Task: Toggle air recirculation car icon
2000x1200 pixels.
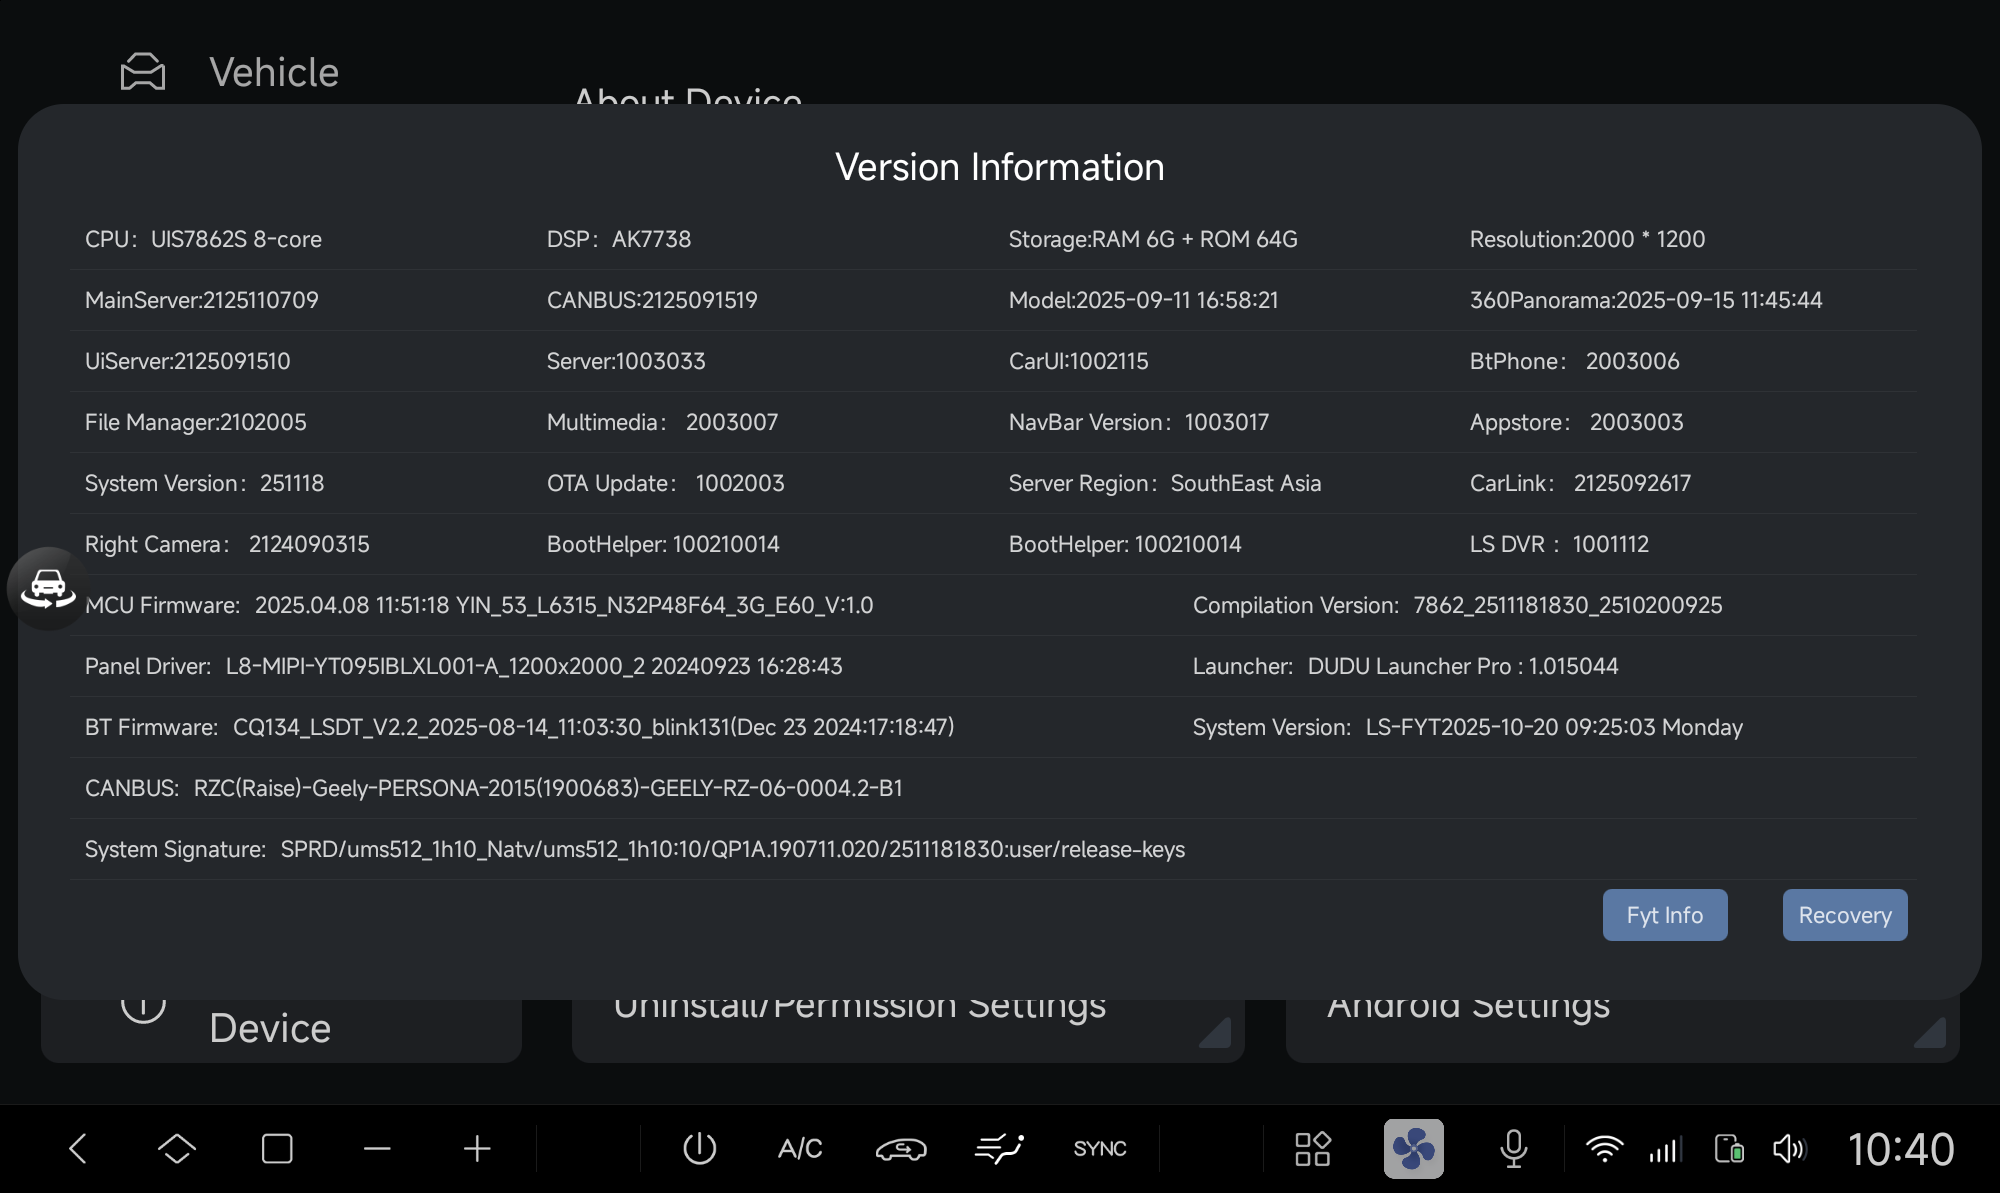Action: coord(900,1149)
